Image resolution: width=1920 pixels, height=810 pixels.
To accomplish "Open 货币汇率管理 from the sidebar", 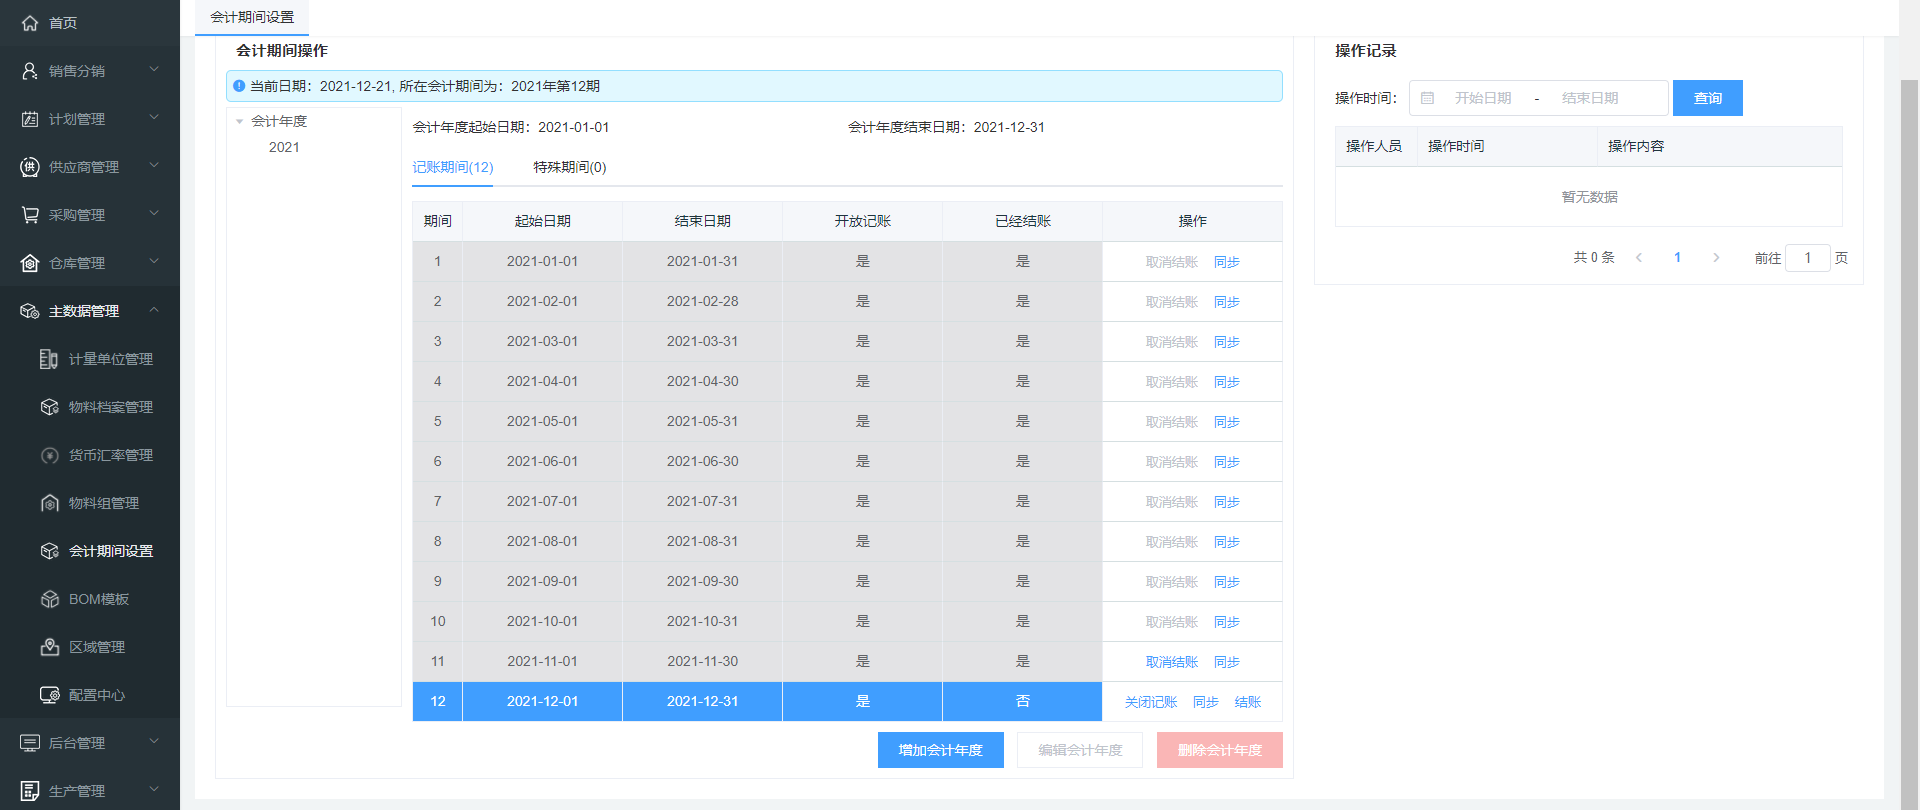I will (110, 455).
